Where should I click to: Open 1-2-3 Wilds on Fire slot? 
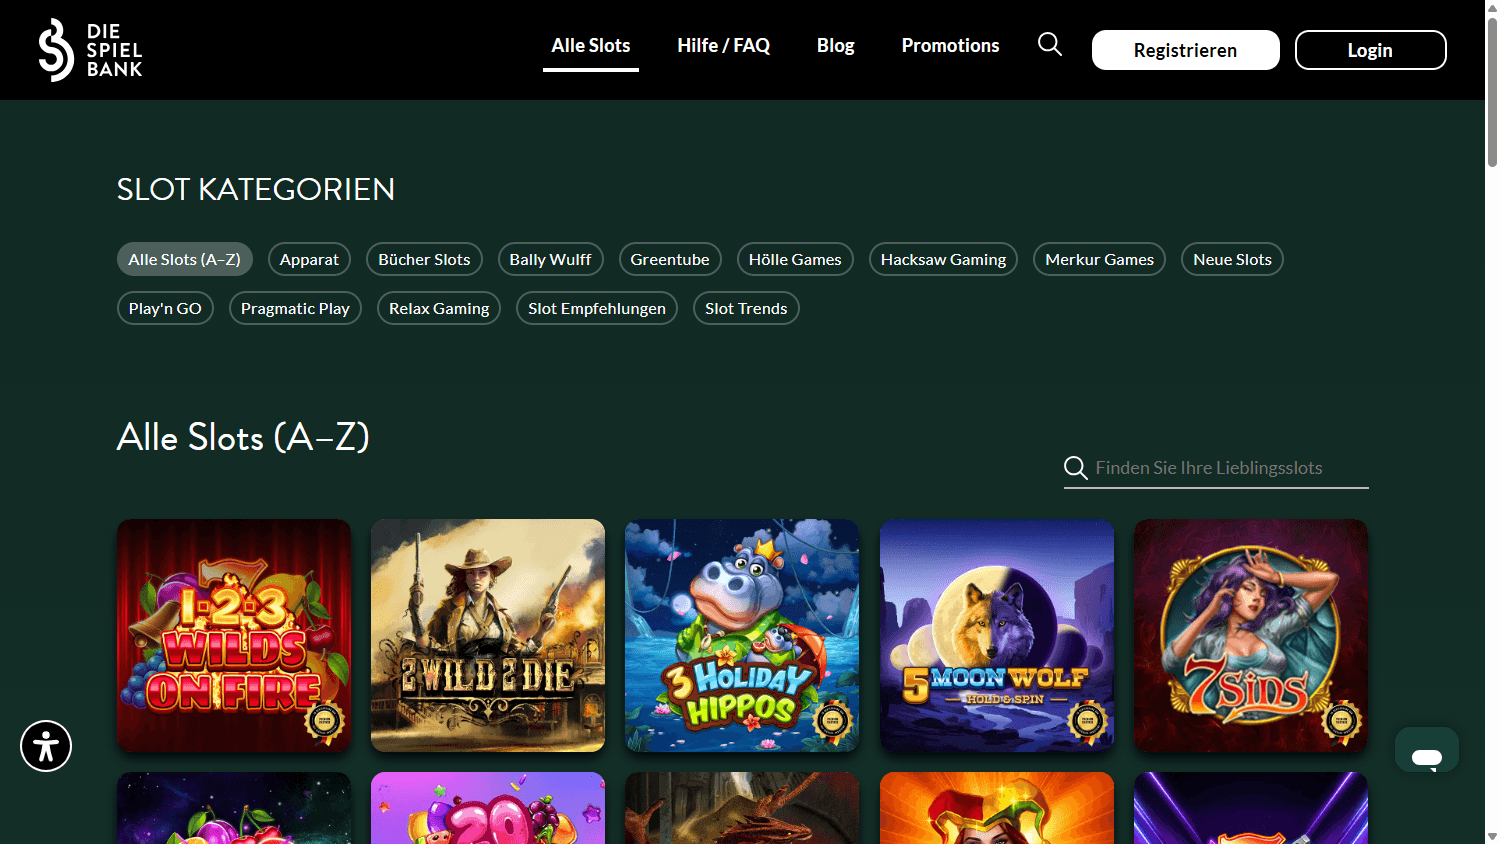(x=234, y=635)
